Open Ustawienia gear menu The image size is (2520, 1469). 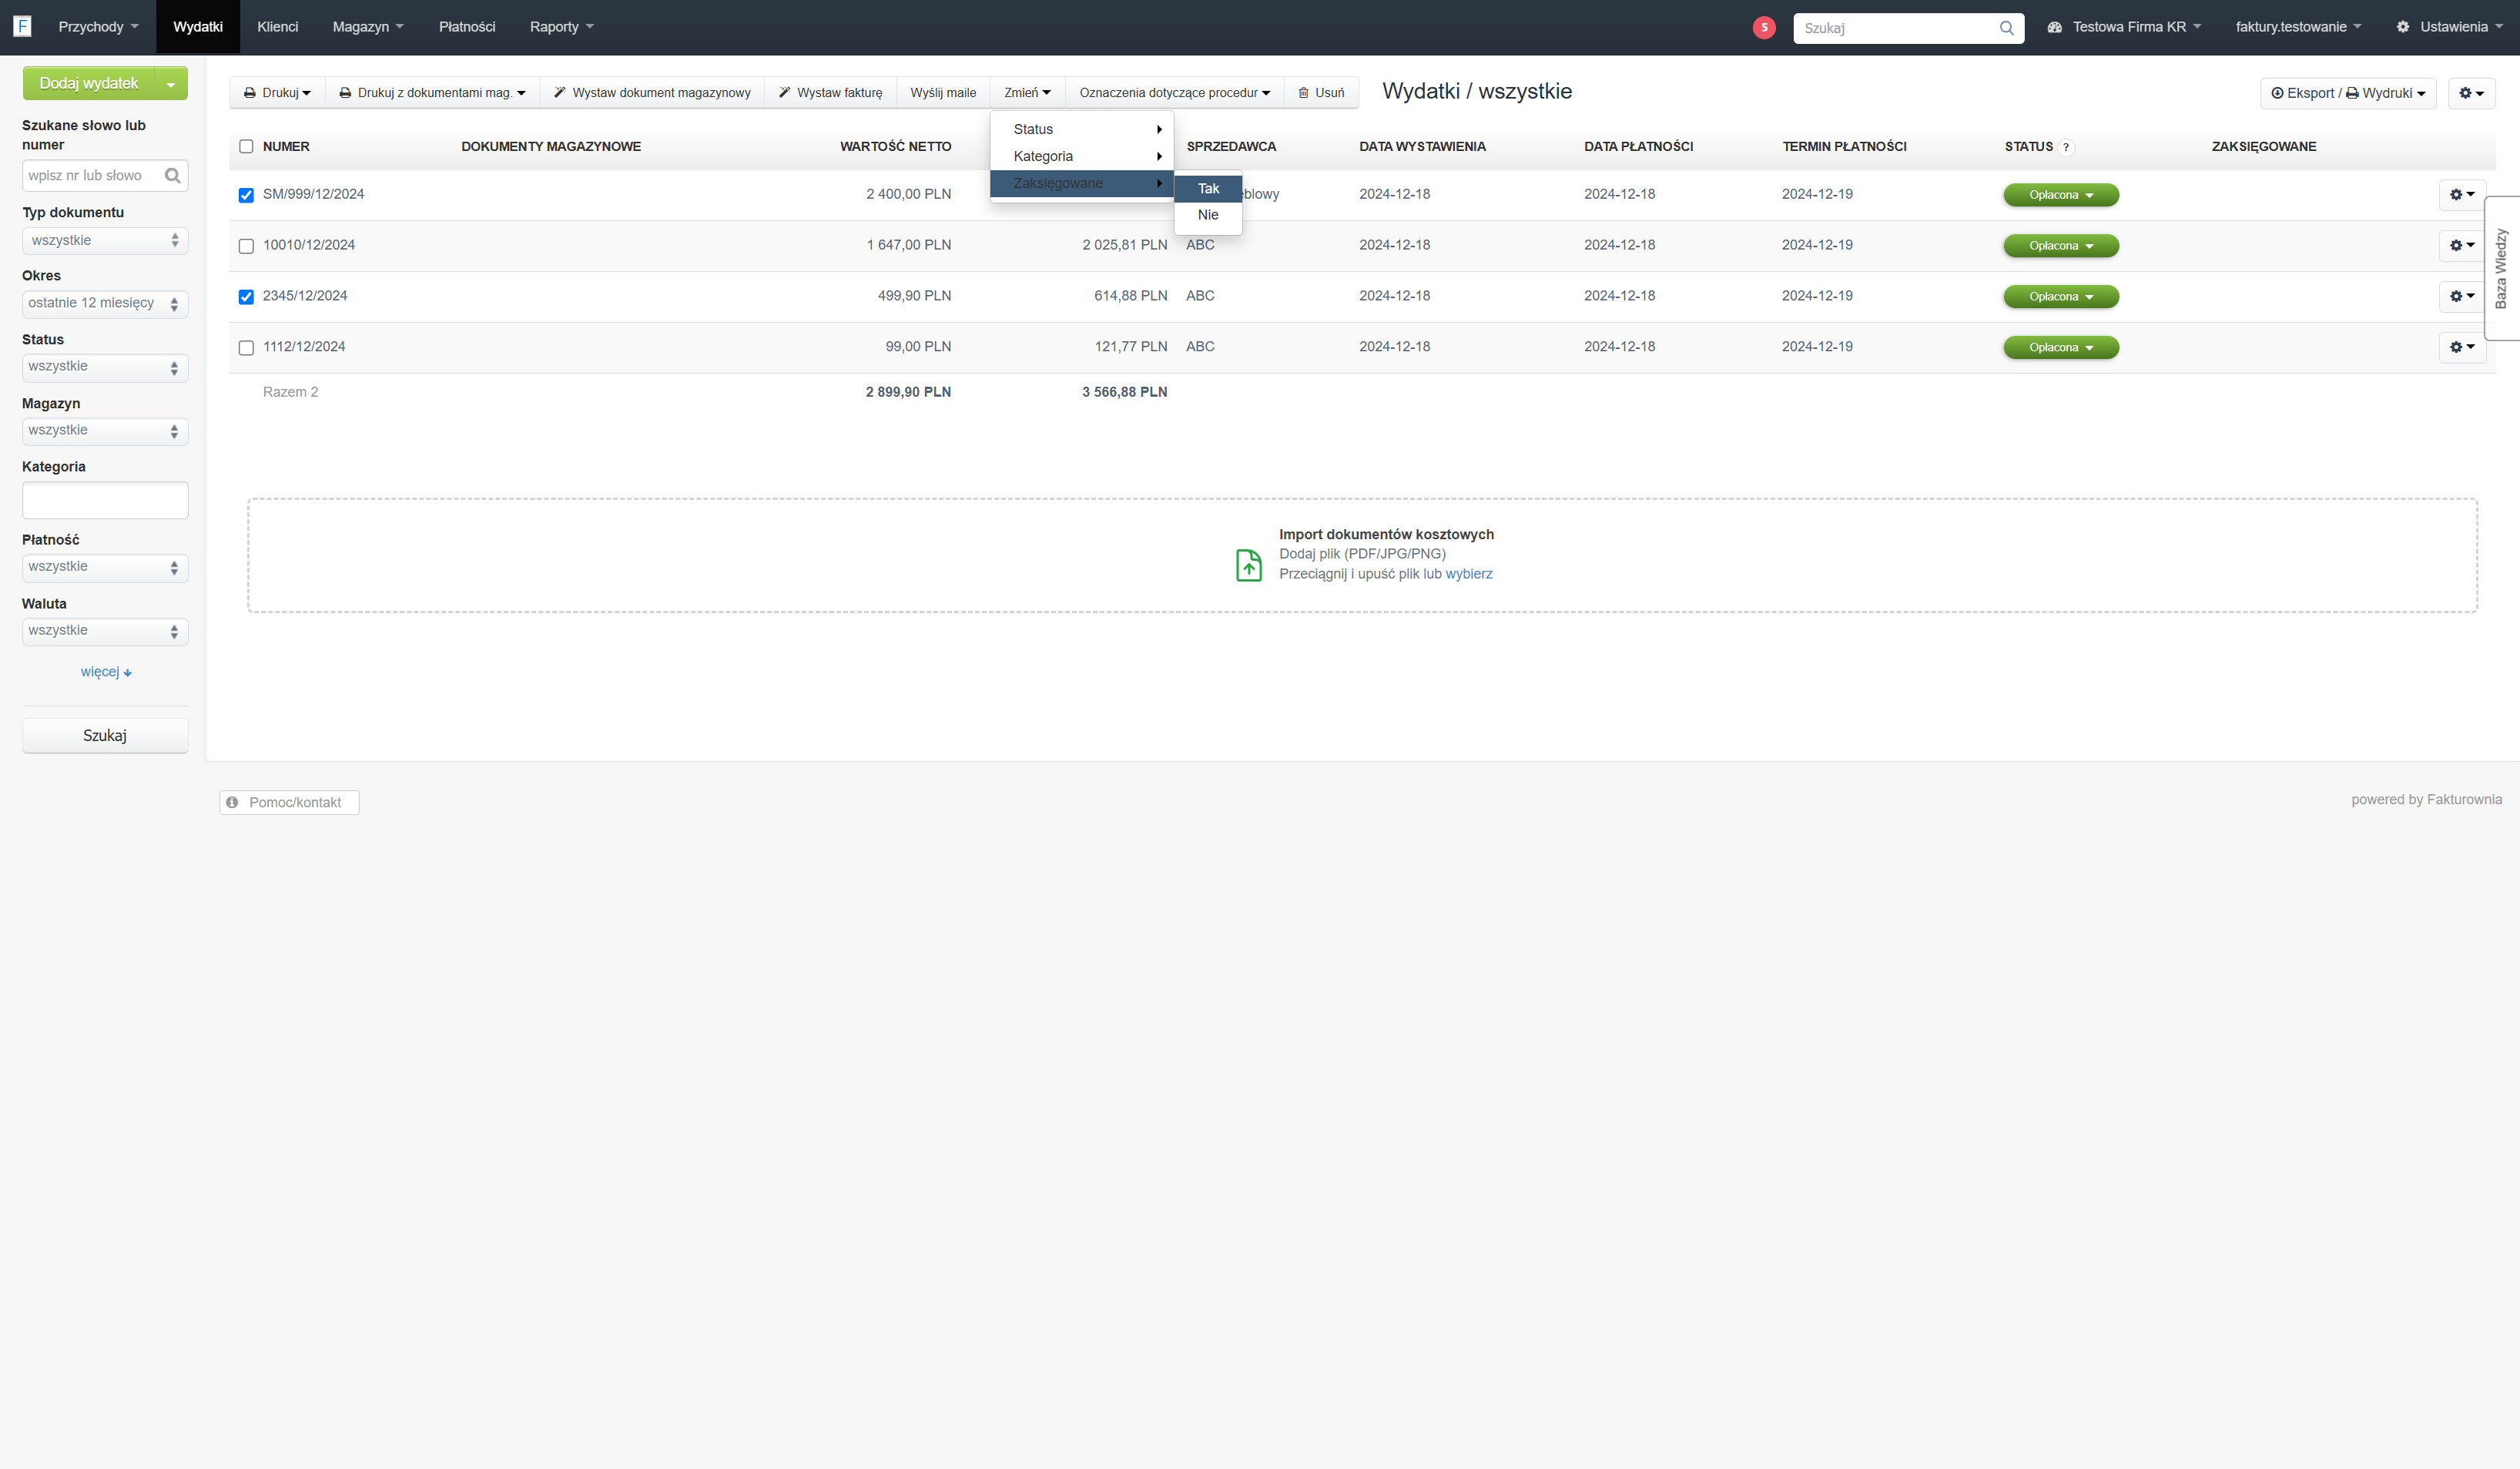pyautogui.click(x=2449, y=27)
